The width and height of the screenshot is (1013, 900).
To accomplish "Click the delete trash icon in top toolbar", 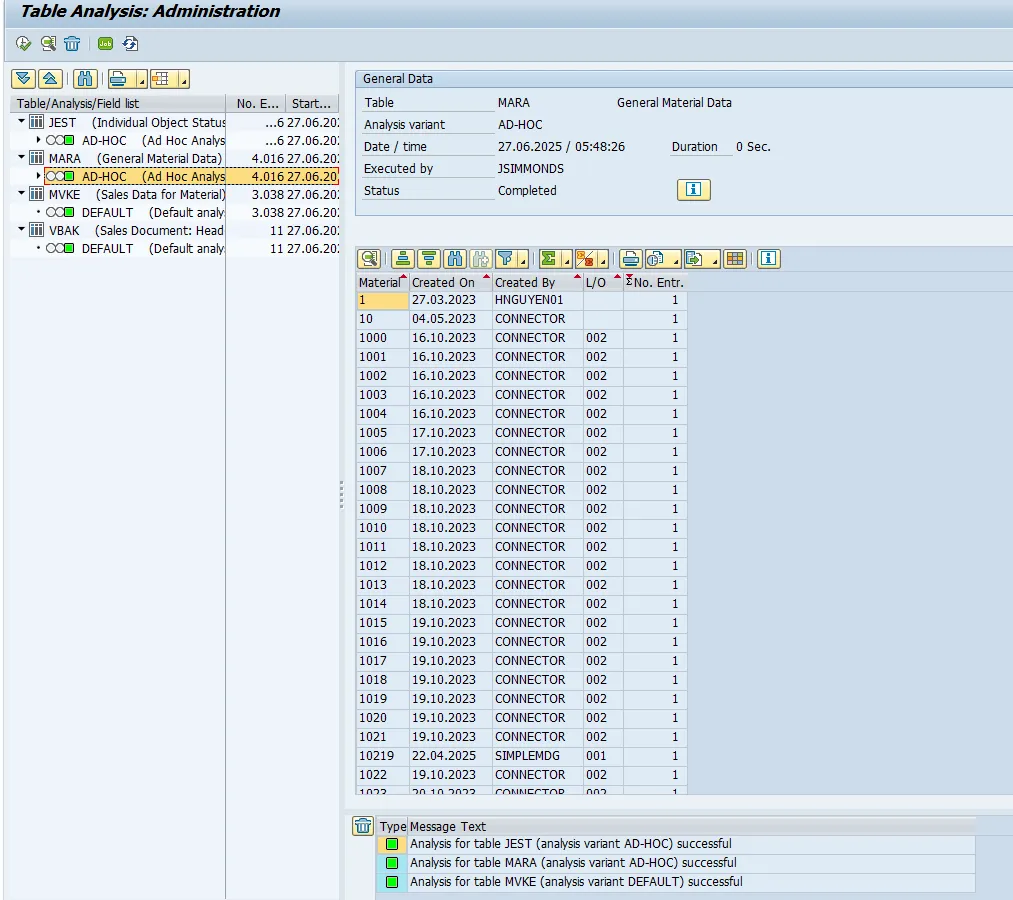I will (x=72, y=43).
